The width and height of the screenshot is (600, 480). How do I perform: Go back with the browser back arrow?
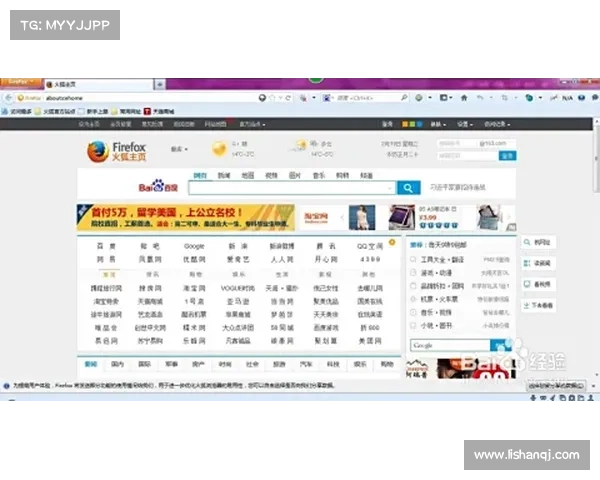click(x=8, y=98)
